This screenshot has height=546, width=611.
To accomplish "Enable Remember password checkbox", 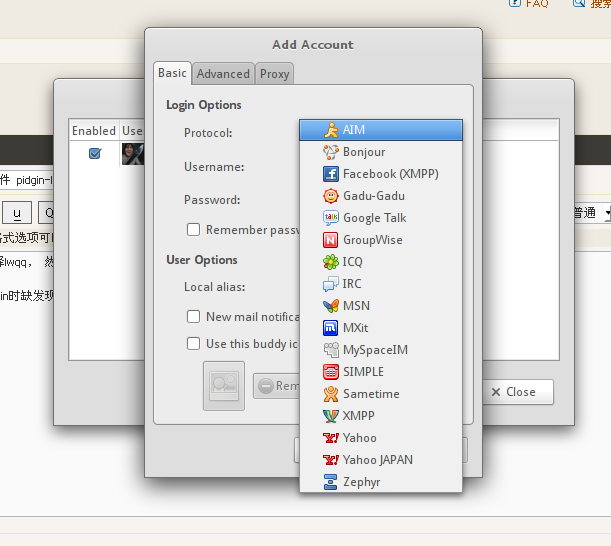I will (x=193, y=230).
